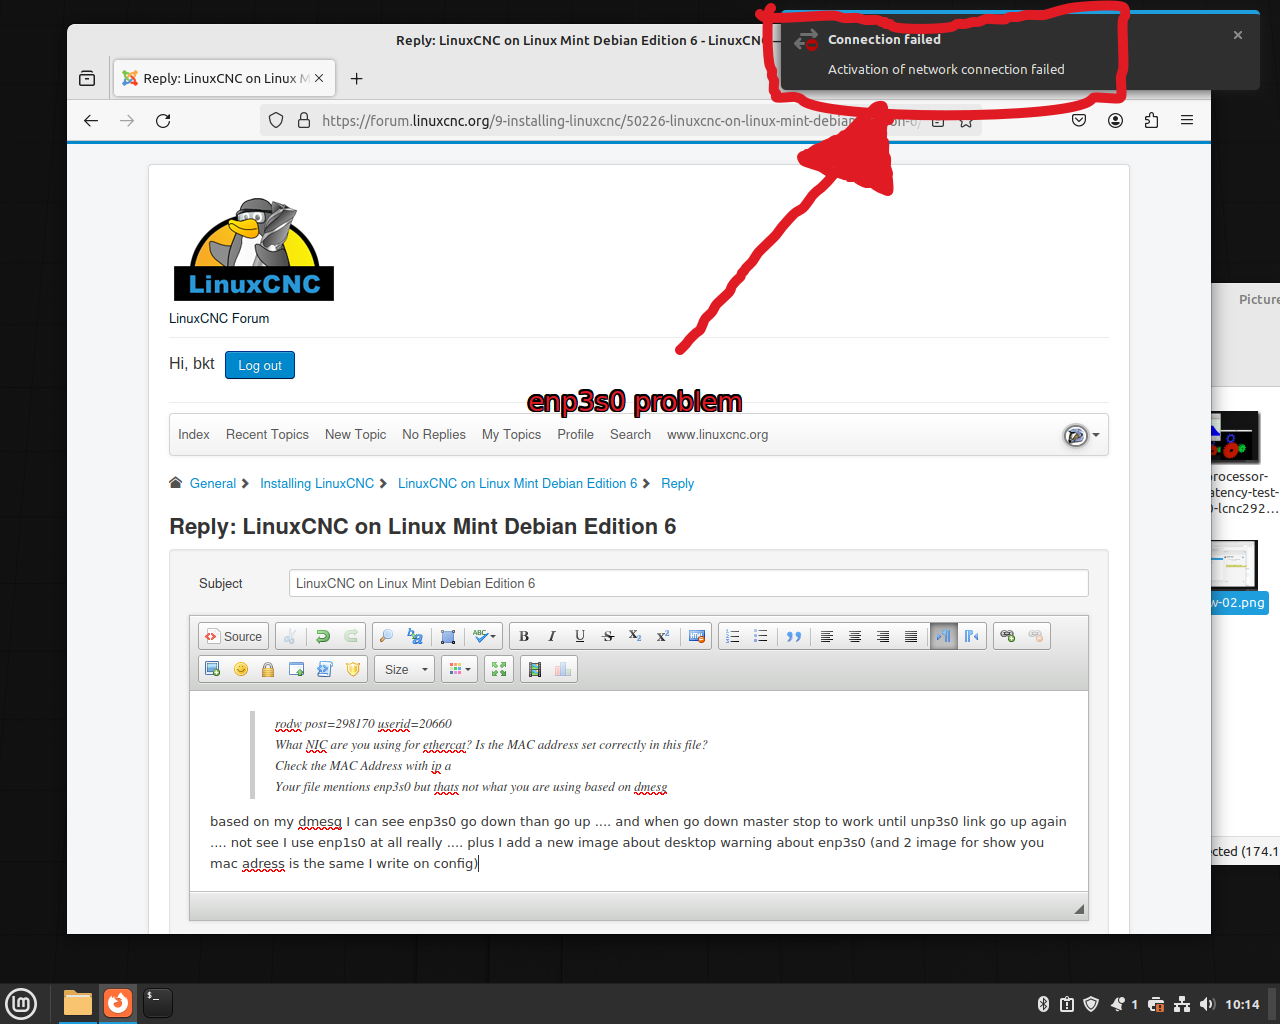The width and height of the screenshot is (1280, 1024).
Task: Open the Recent Topics menu item
Action: pyautogui.click(x=267, y=434)
